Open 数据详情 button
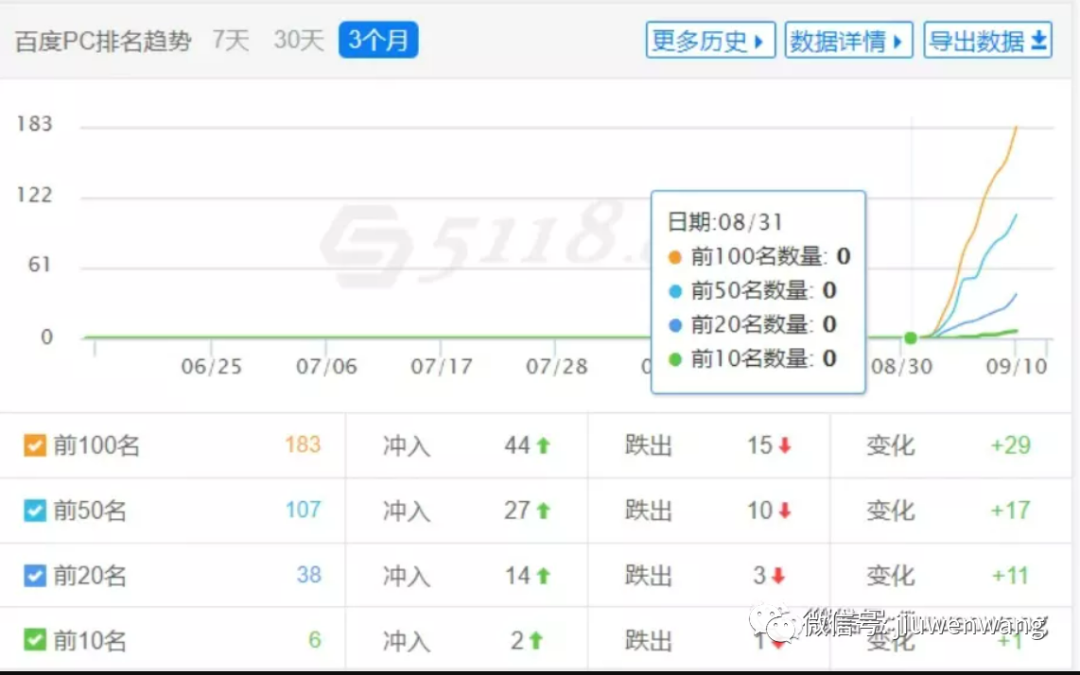This screenshot has height=675, width=1080. (849, 40)
